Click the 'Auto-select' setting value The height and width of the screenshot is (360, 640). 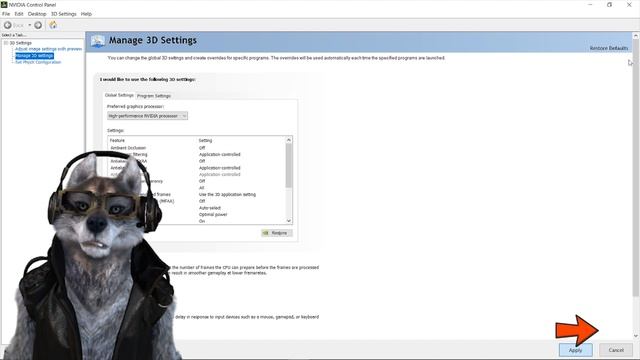[x=210, y=208]
